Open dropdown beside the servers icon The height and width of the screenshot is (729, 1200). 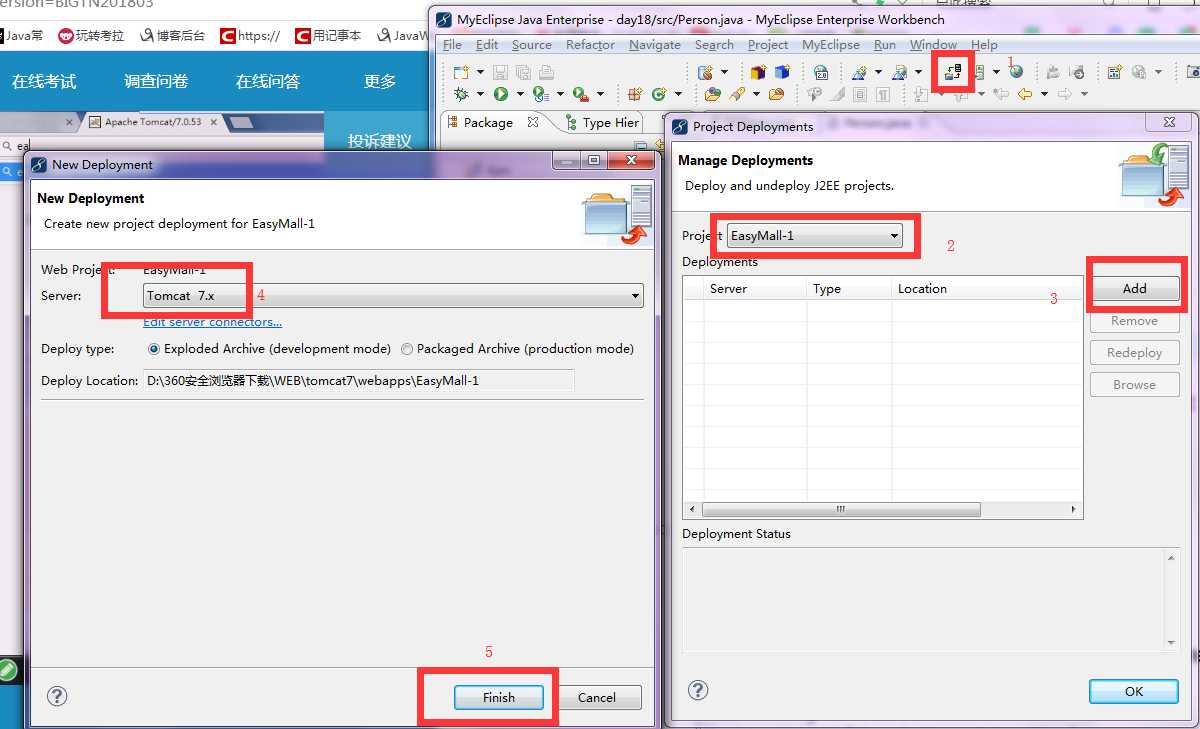(x=997, y=72)
